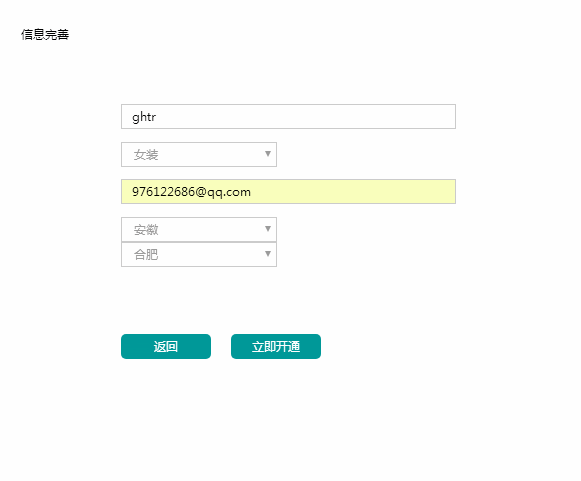Image resolution: width=581 pixels, height=481 pixels.
Task: Click empty area of the email input box
Action: [352, 192]
